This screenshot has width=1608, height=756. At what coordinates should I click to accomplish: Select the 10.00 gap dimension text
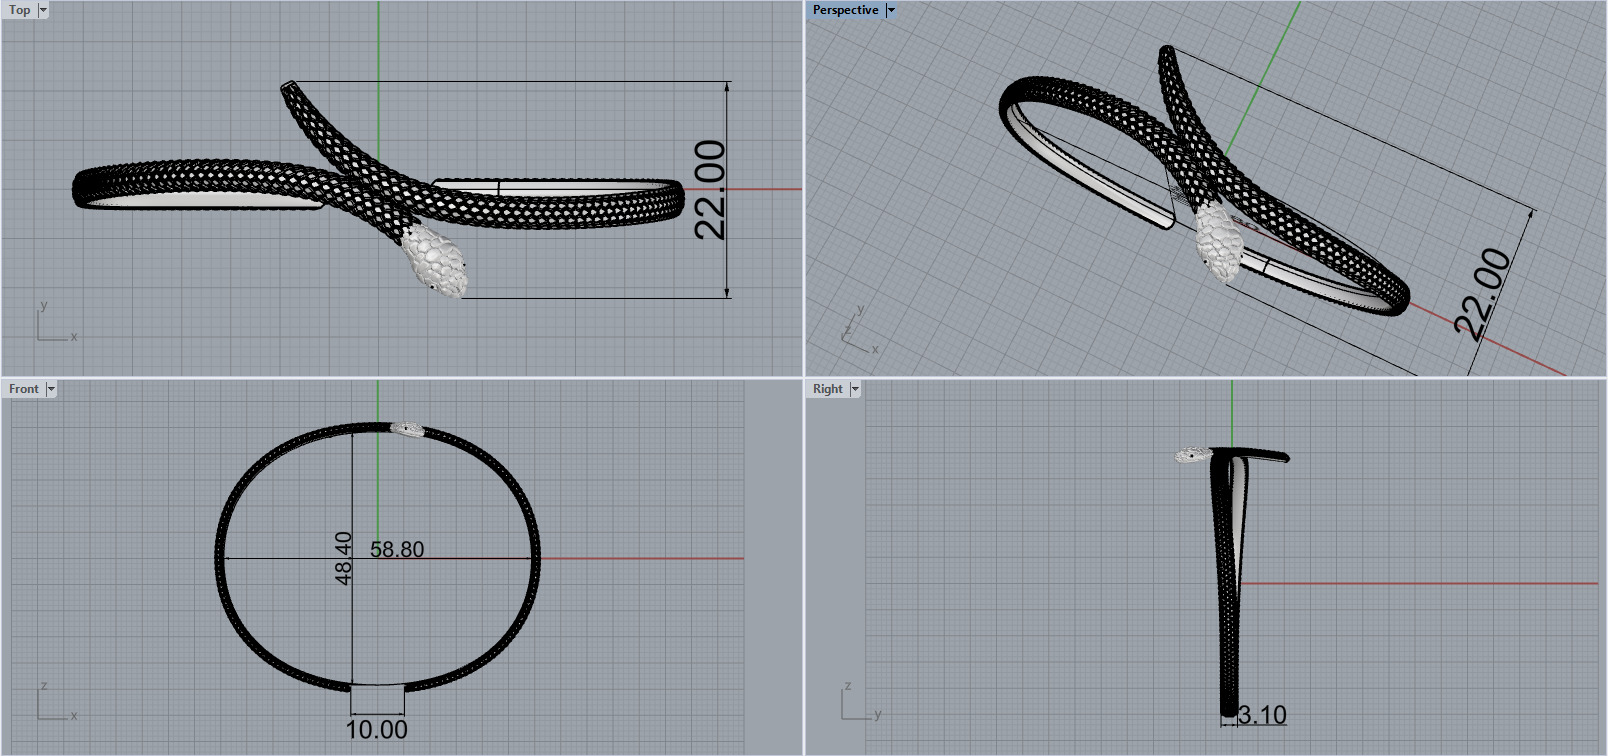click(x=377, y=730)
